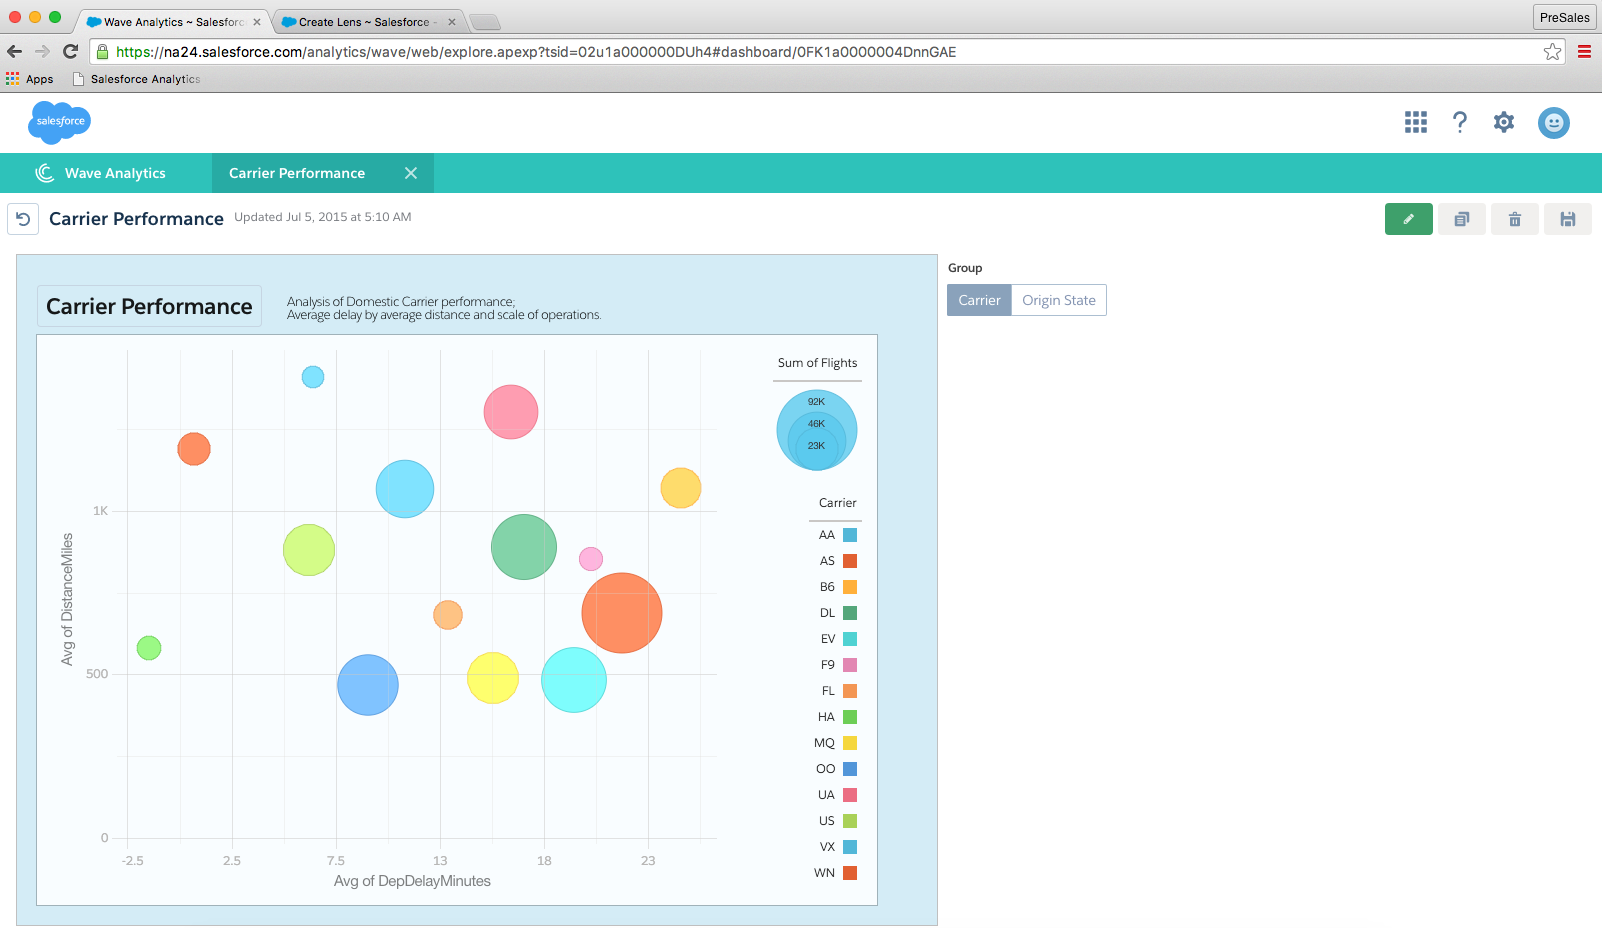Click the AS legend color swatch
Image resolution: width=1602 pixels, height=928 pixels.
pyautogui.click(x=850, y=561)
